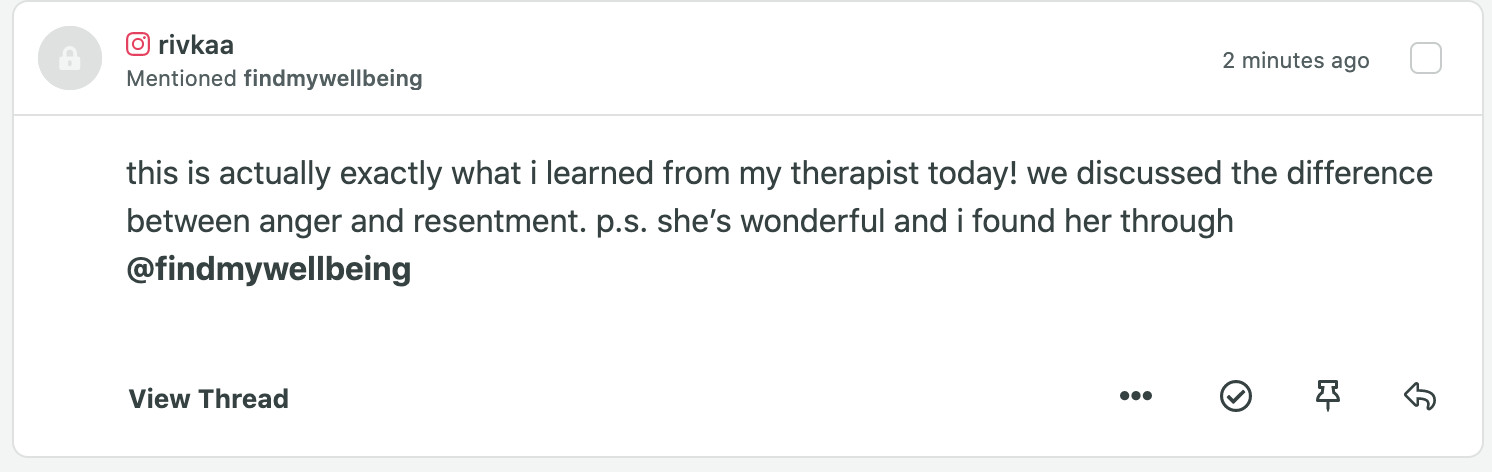Click the bold @findmywellbeing mention in message
The image size is (1492, 472).
click(x=269, y=270)
